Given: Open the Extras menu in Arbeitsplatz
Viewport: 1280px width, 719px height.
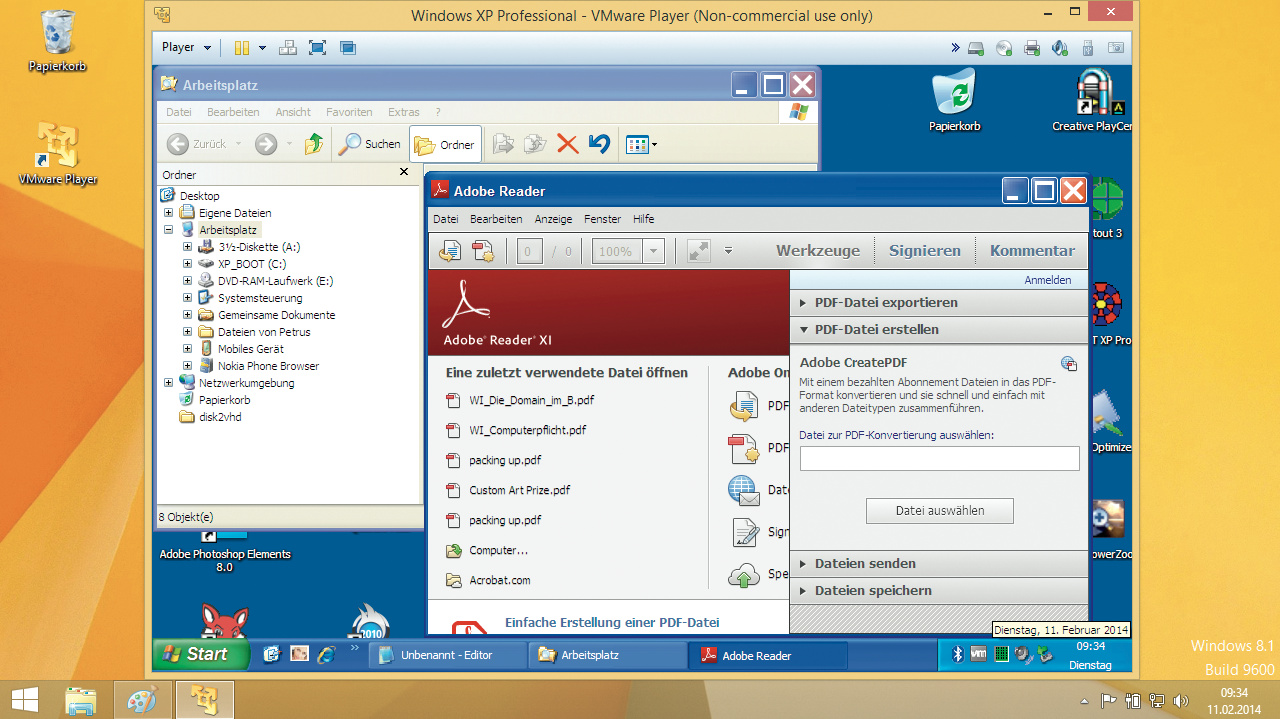Looking at the screenshot, I should (404, 112).
